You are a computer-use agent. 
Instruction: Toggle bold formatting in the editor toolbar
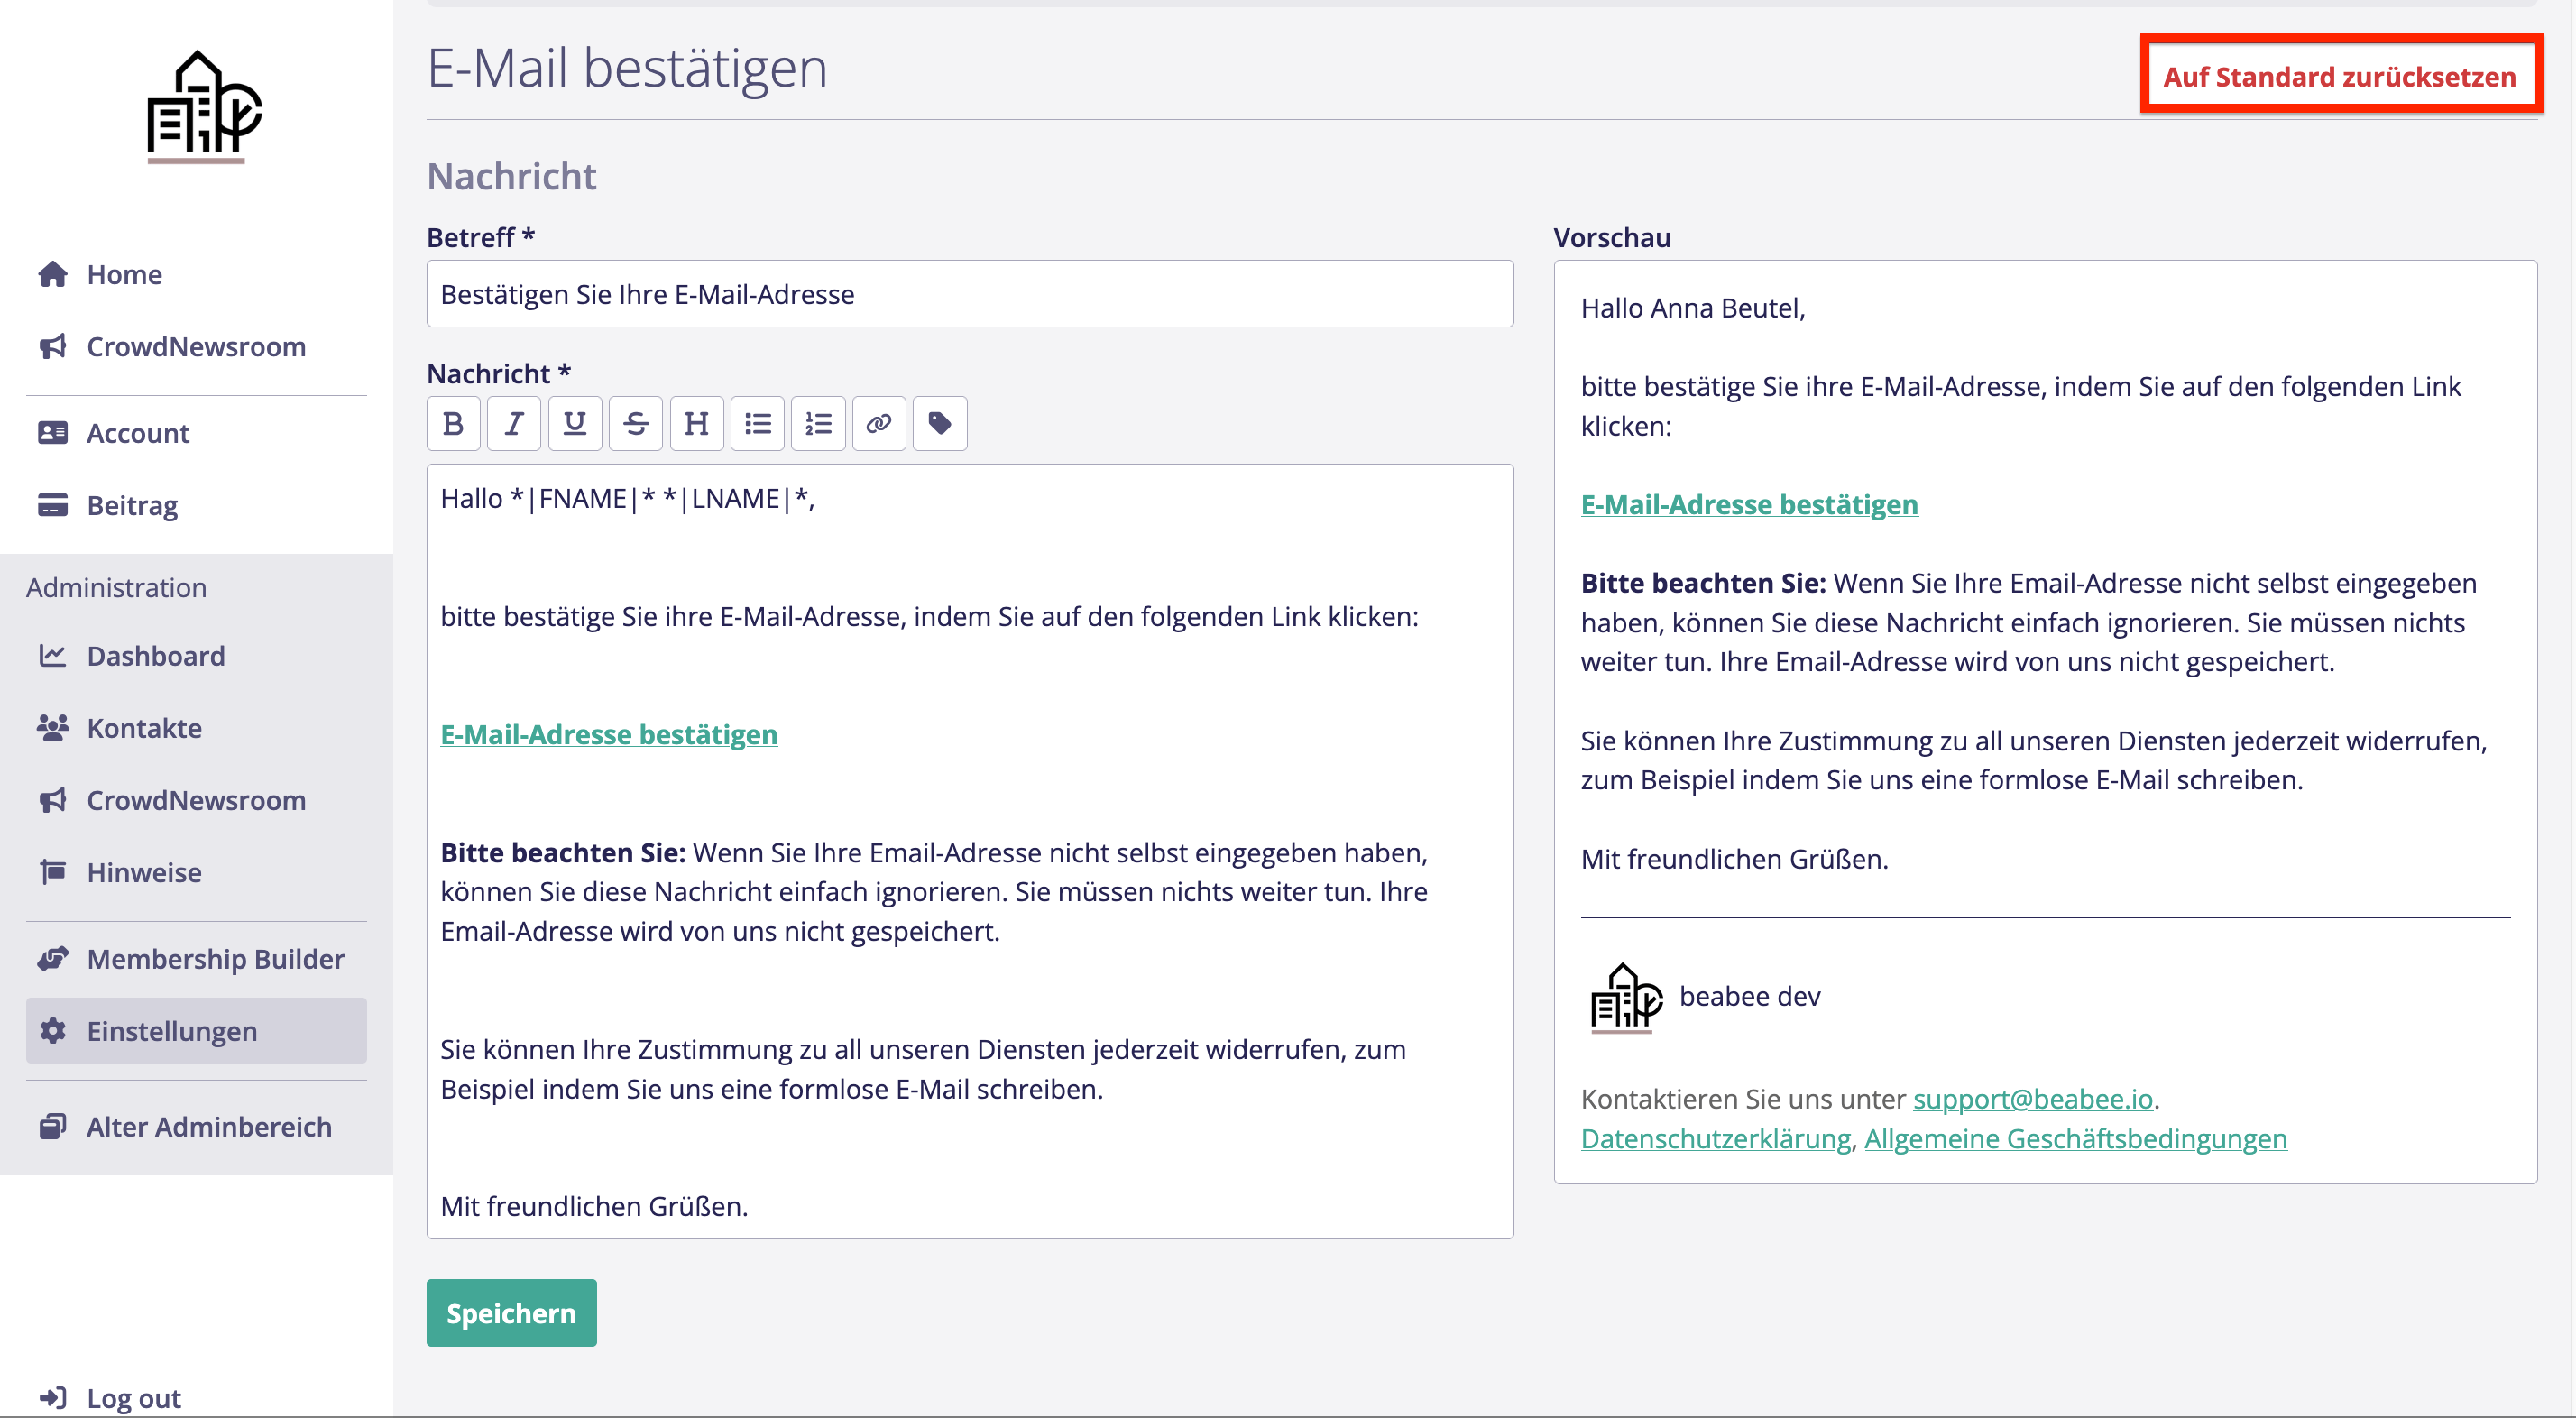[x=453, y=424]
